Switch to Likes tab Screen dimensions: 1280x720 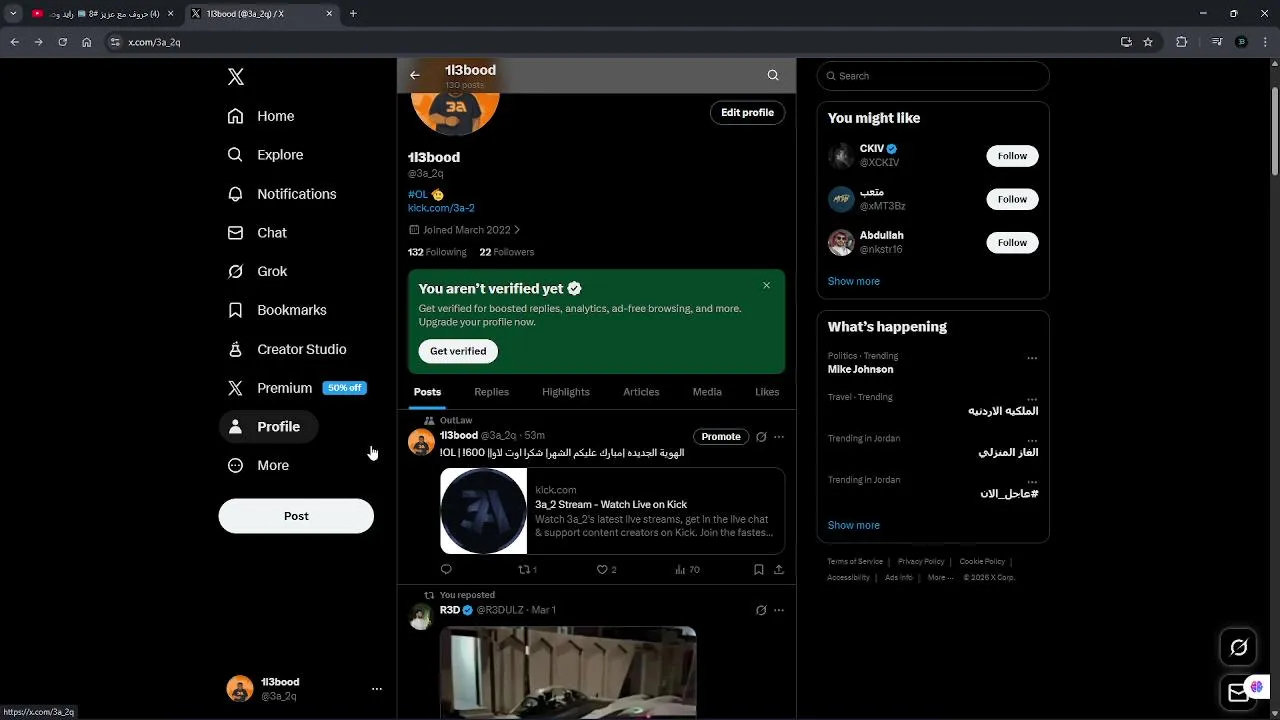(x=767, y=392)
